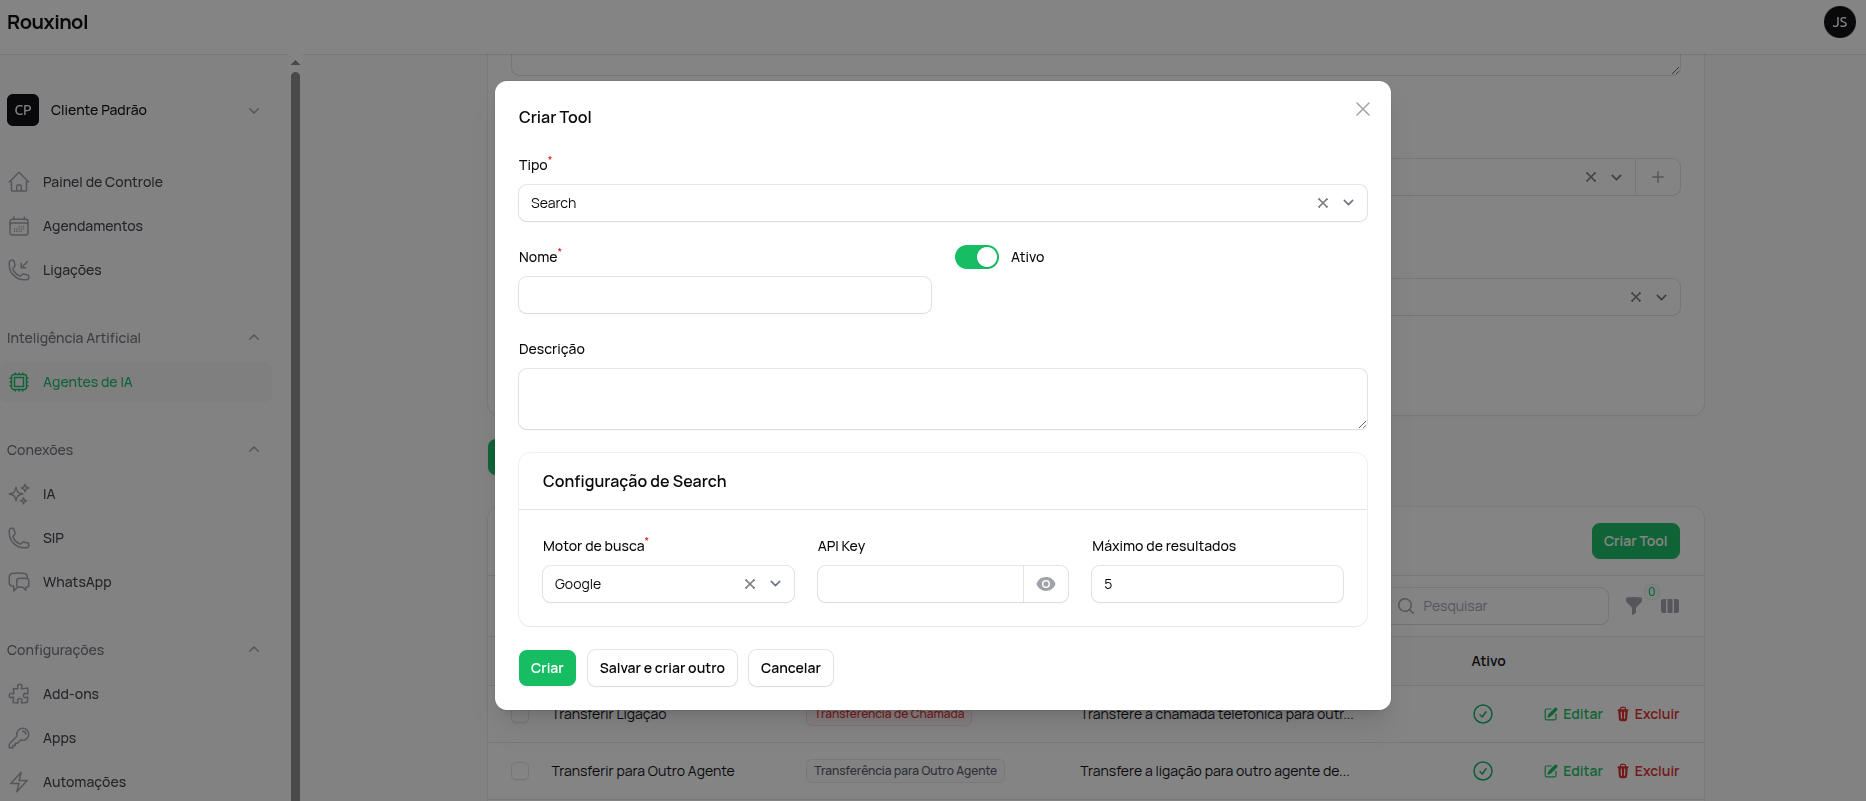Open the Add-ons puzzle icon
Image resolution: width=1866 pixels, height=801 pixels.
point(19,694)
